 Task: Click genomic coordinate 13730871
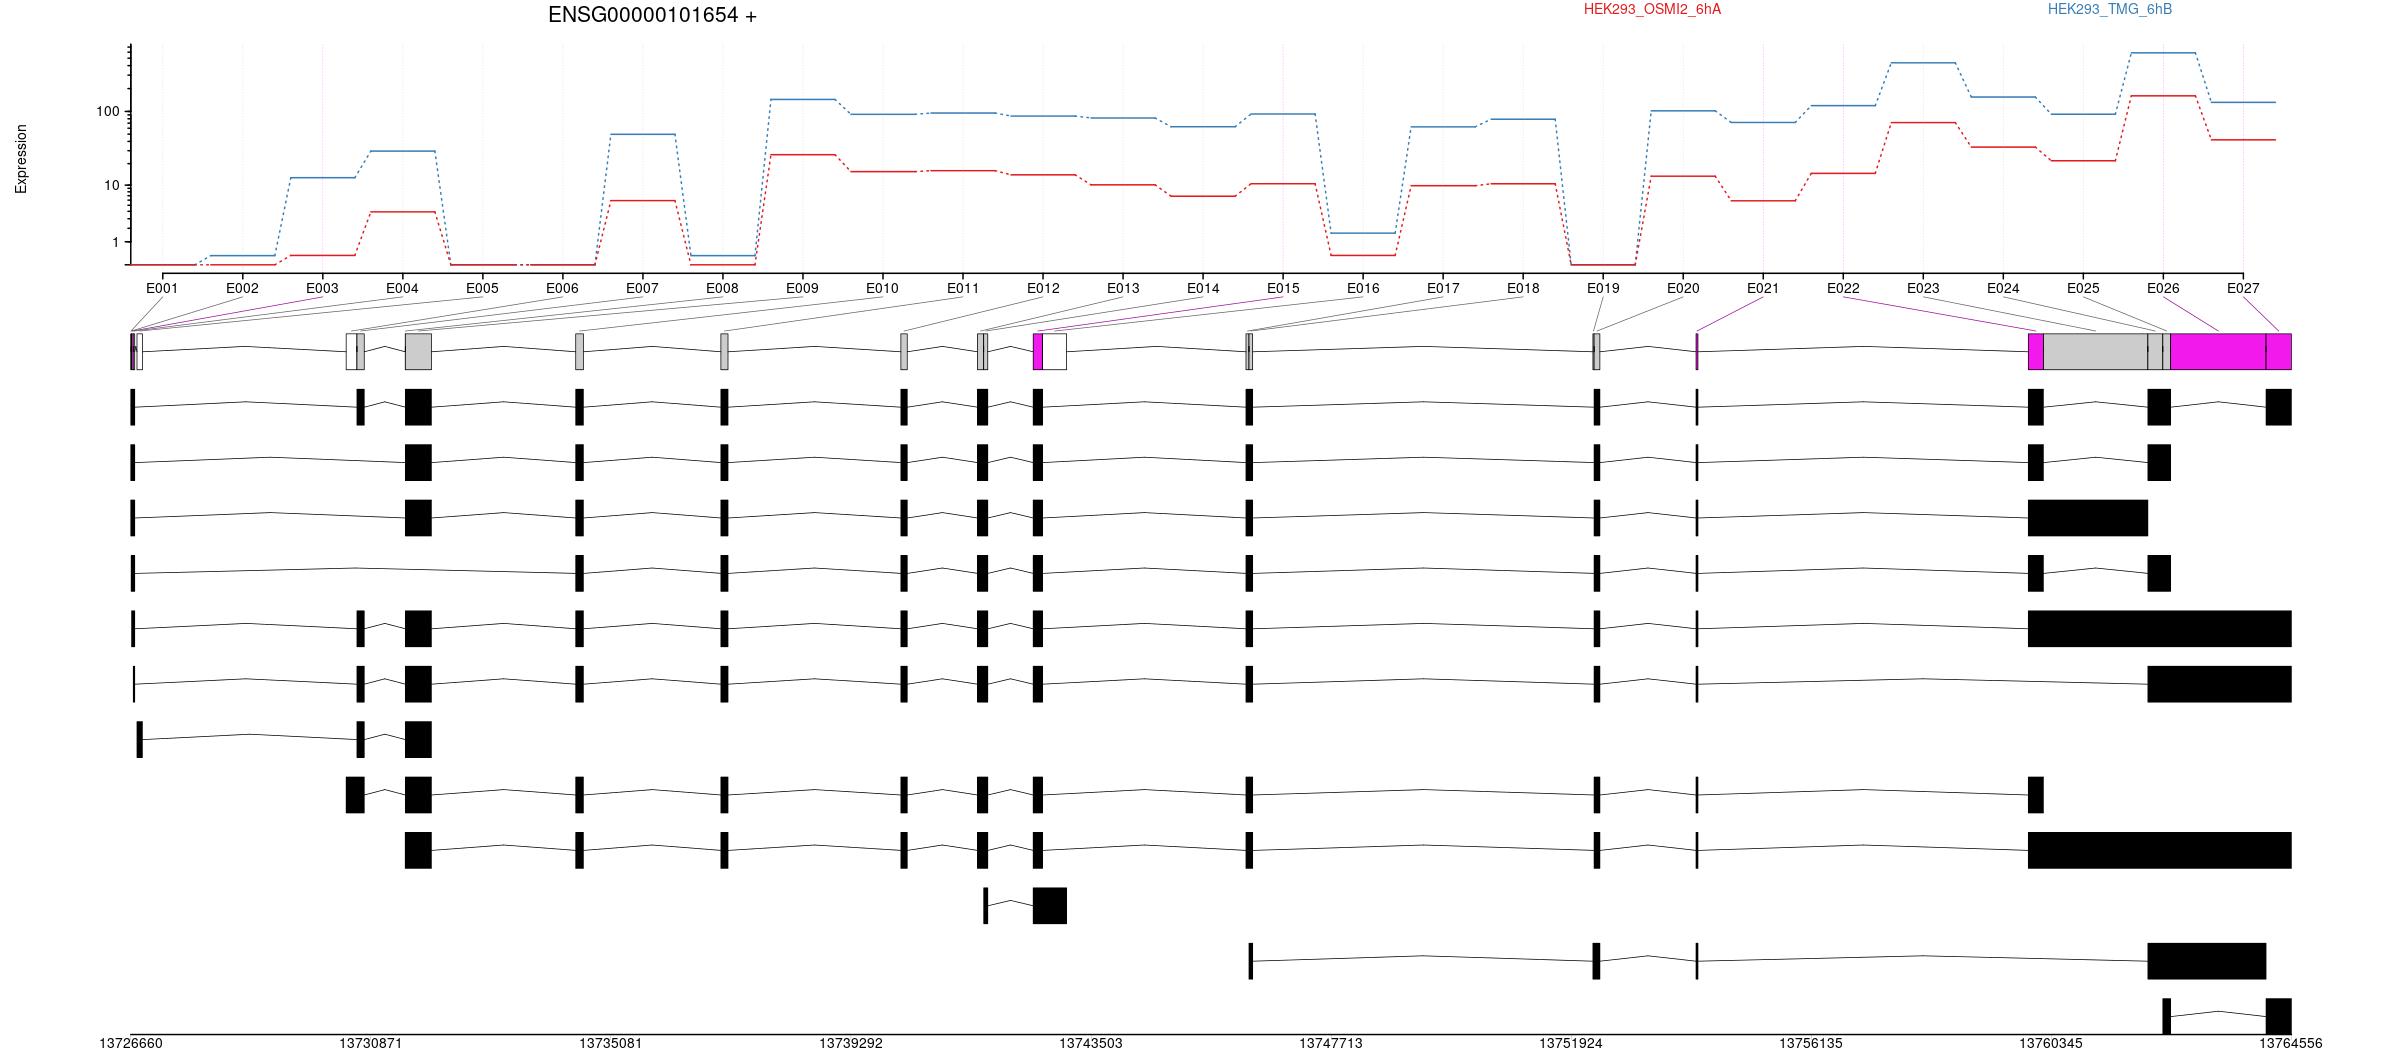point(371,1043)
